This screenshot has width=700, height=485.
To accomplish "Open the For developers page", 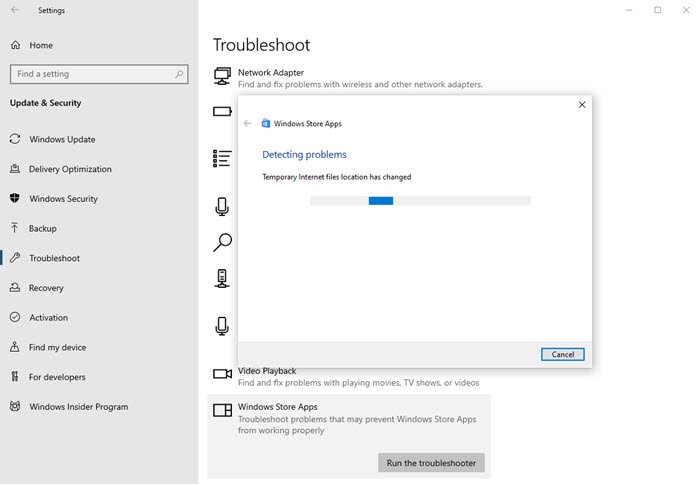I will tap(57, 377).
